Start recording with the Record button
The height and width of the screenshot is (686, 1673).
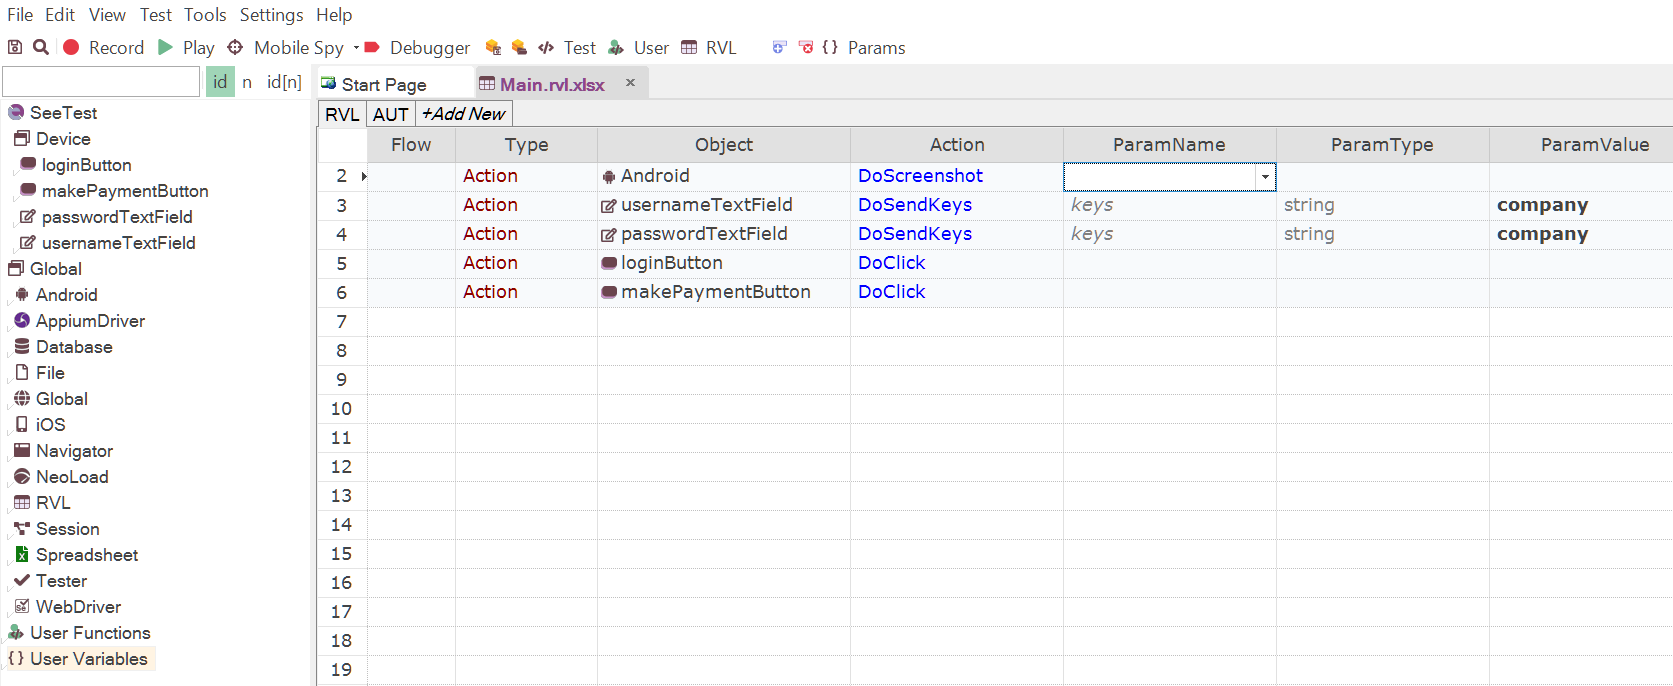point(103,47)
